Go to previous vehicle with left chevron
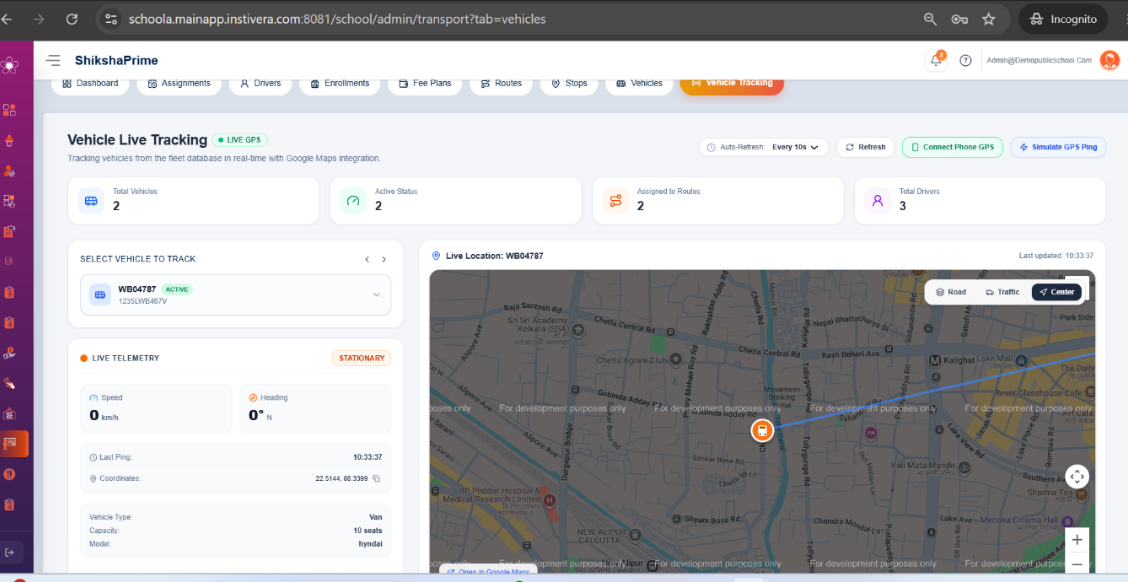This screenshot has width=1128, height=582. 367,259
